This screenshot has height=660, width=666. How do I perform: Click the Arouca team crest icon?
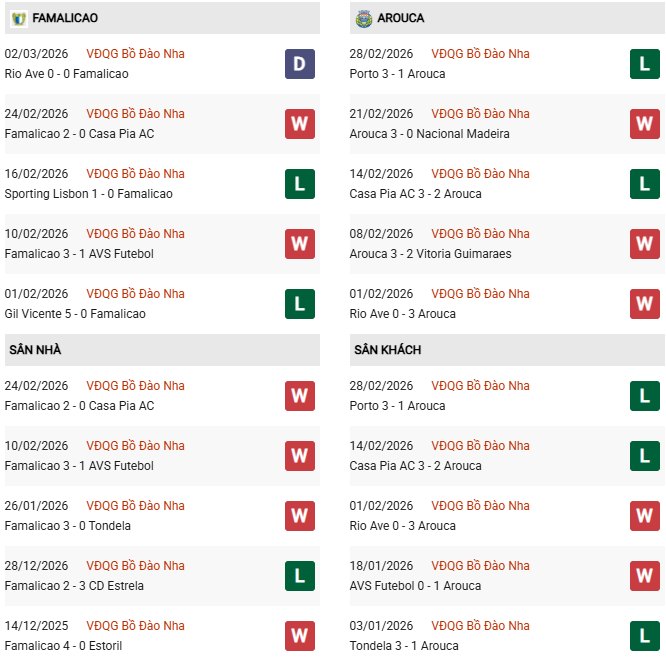[x=363, y=18]
